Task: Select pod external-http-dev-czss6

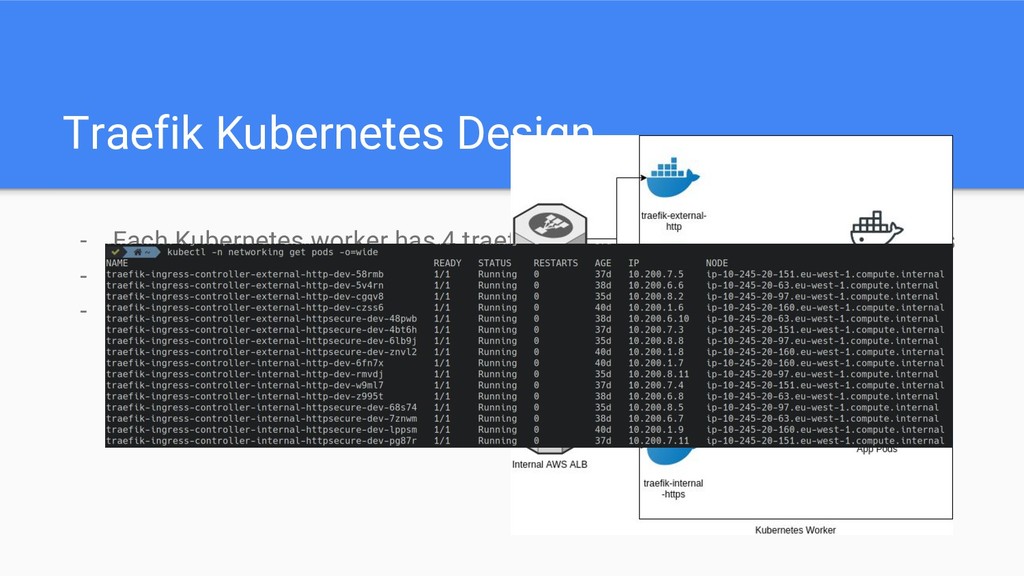Action: point(245,308)
